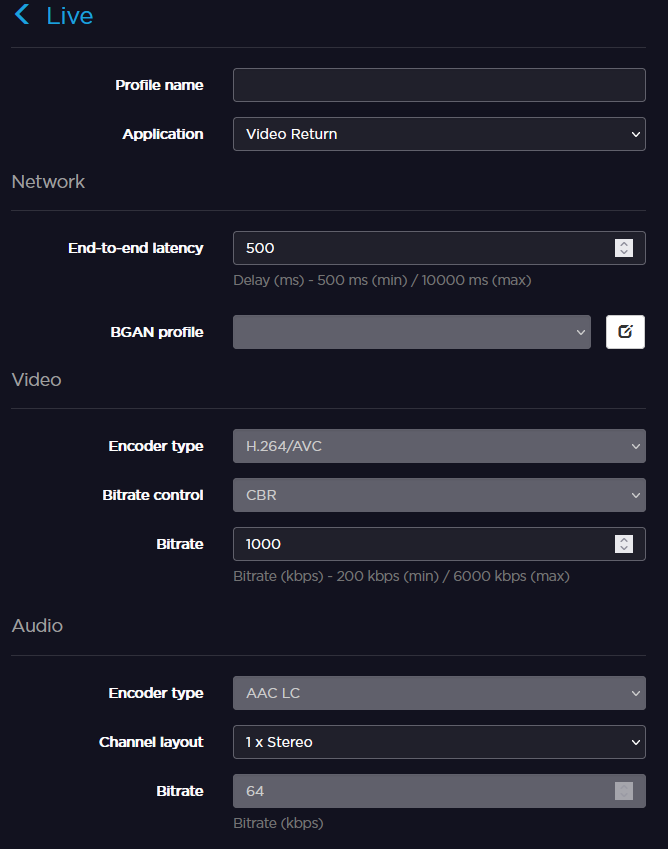Lower Video Bitrate using the down arrow
Viewport: 668px width, 849px height.
(624, 549)
